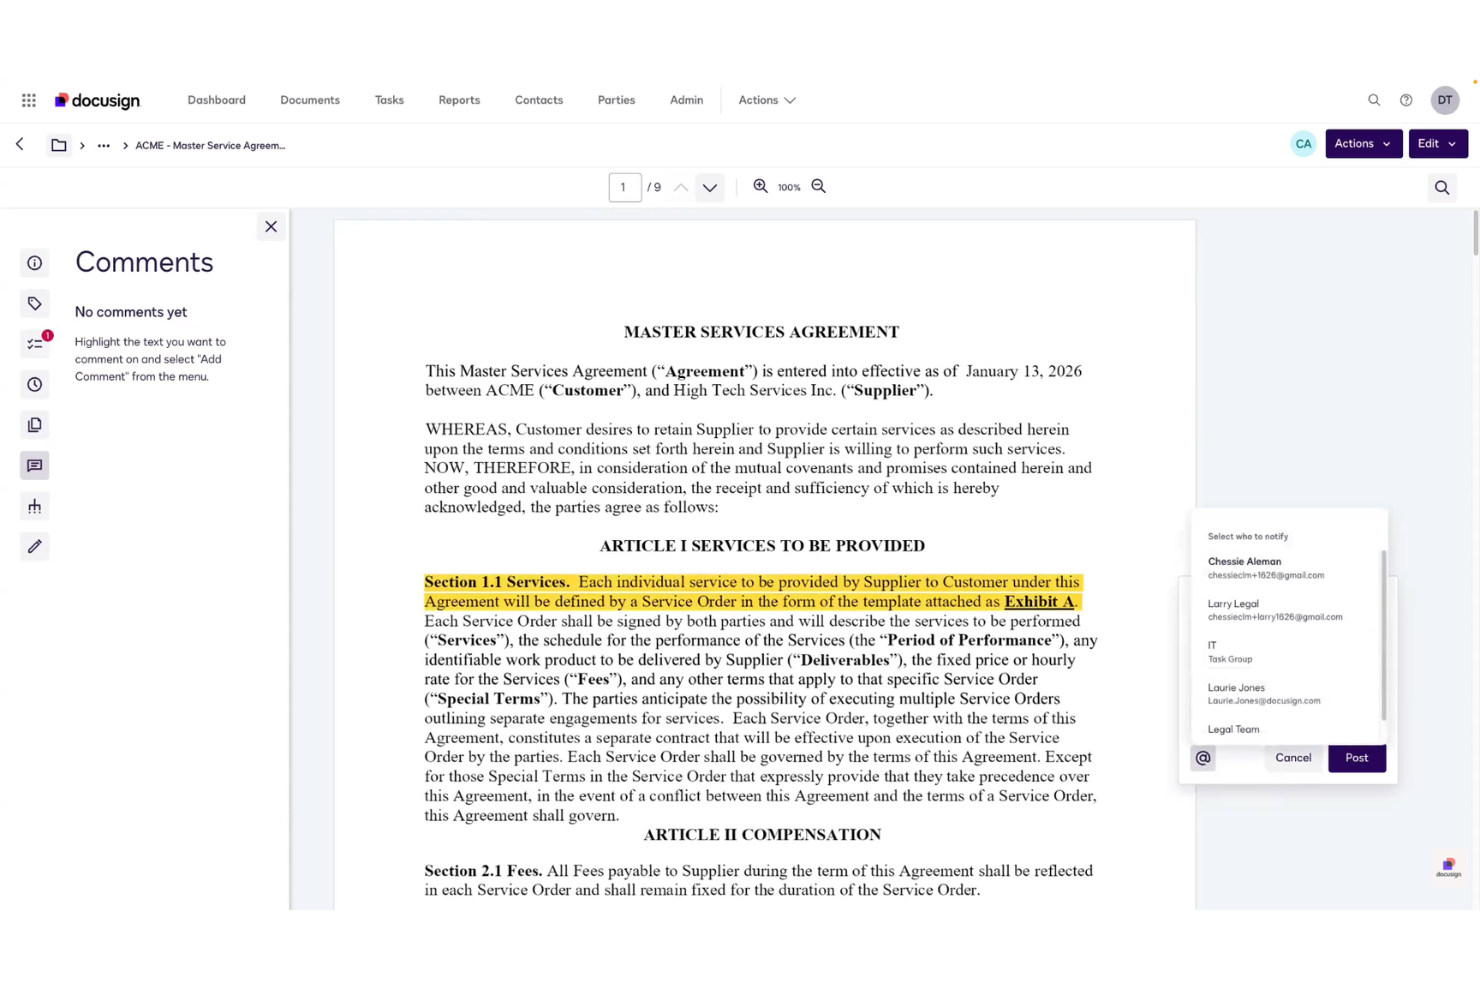This screenshot has width=1480, height=987.
Task: Open the history clock icon
Action: pos(35,385)
